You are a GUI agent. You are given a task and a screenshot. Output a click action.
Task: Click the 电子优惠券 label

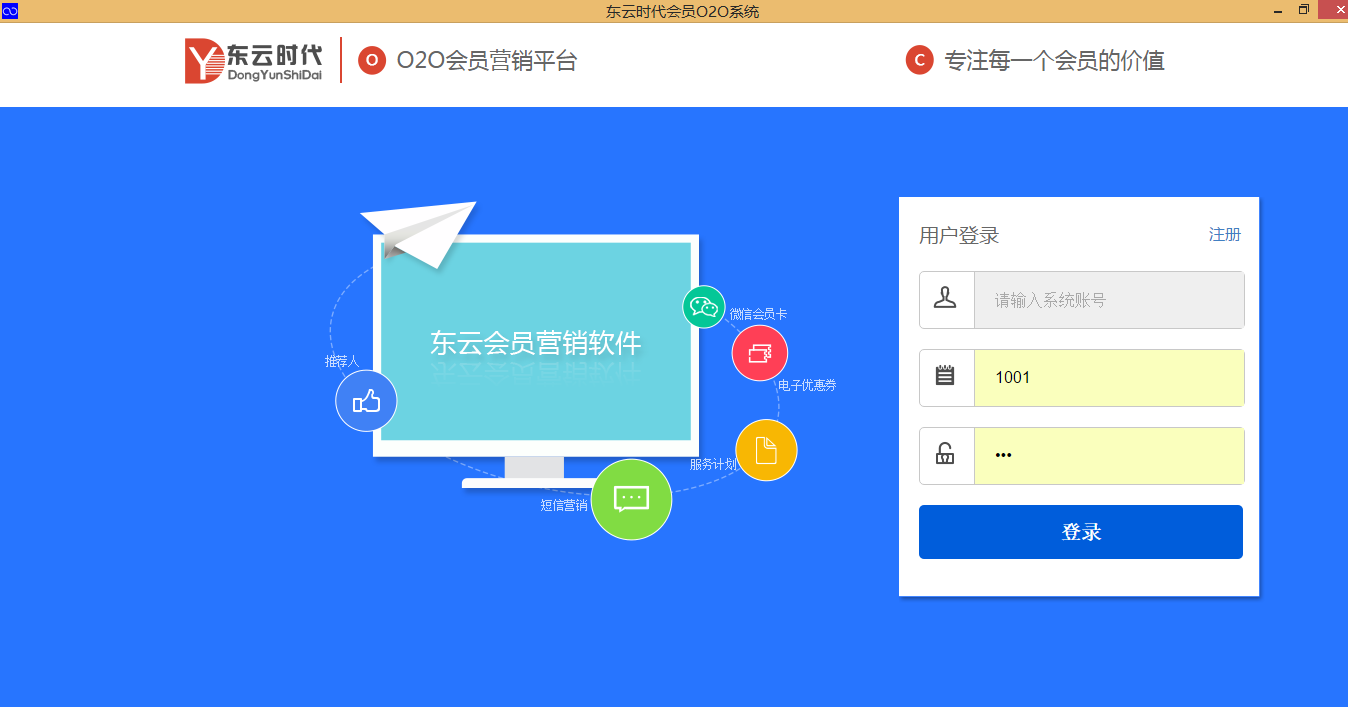(807, 385)
